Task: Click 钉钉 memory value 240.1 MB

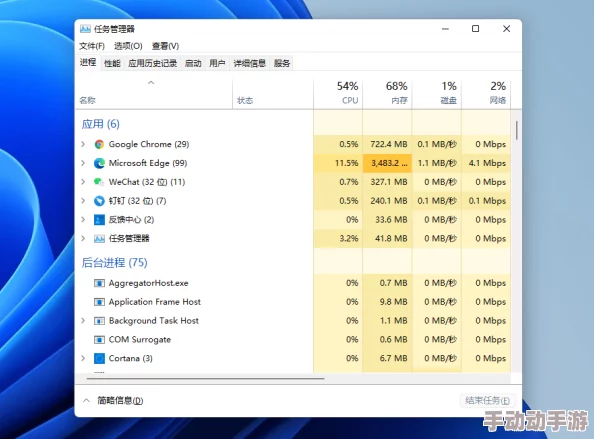Action: (389, 201)
